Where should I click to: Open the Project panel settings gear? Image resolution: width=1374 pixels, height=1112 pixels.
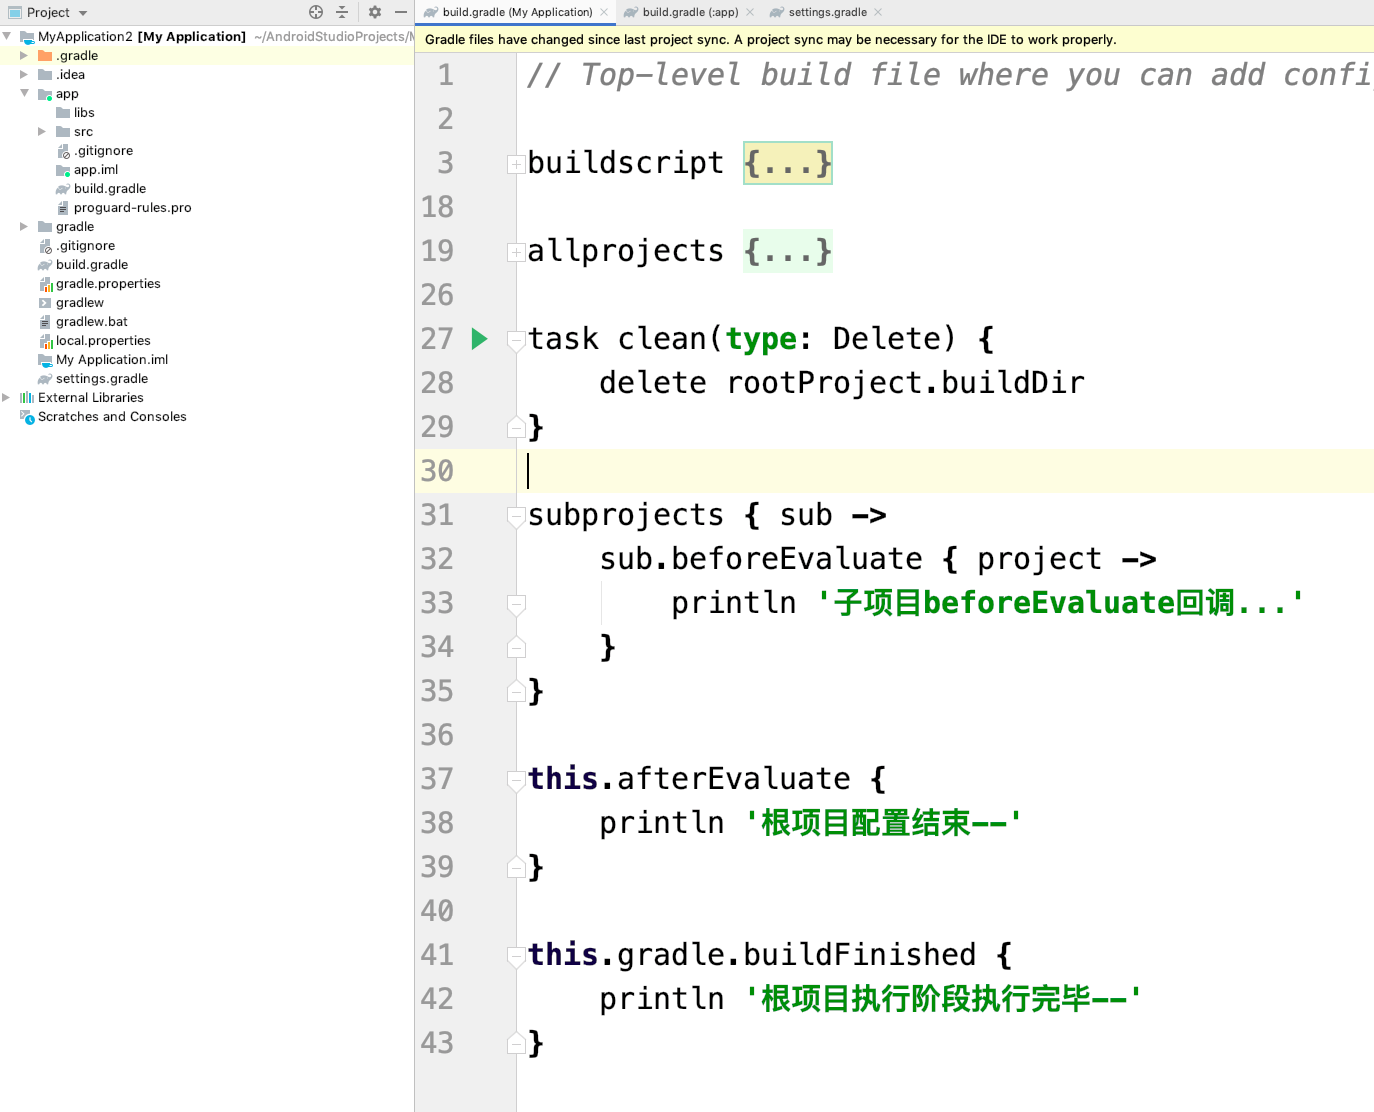375,12
